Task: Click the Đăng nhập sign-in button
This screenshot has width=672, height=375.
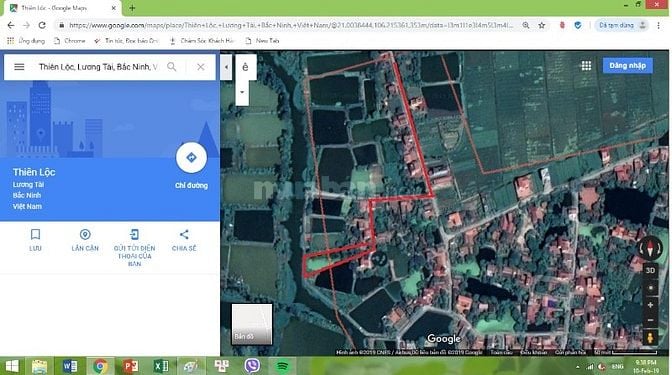Action: (627, 66)
